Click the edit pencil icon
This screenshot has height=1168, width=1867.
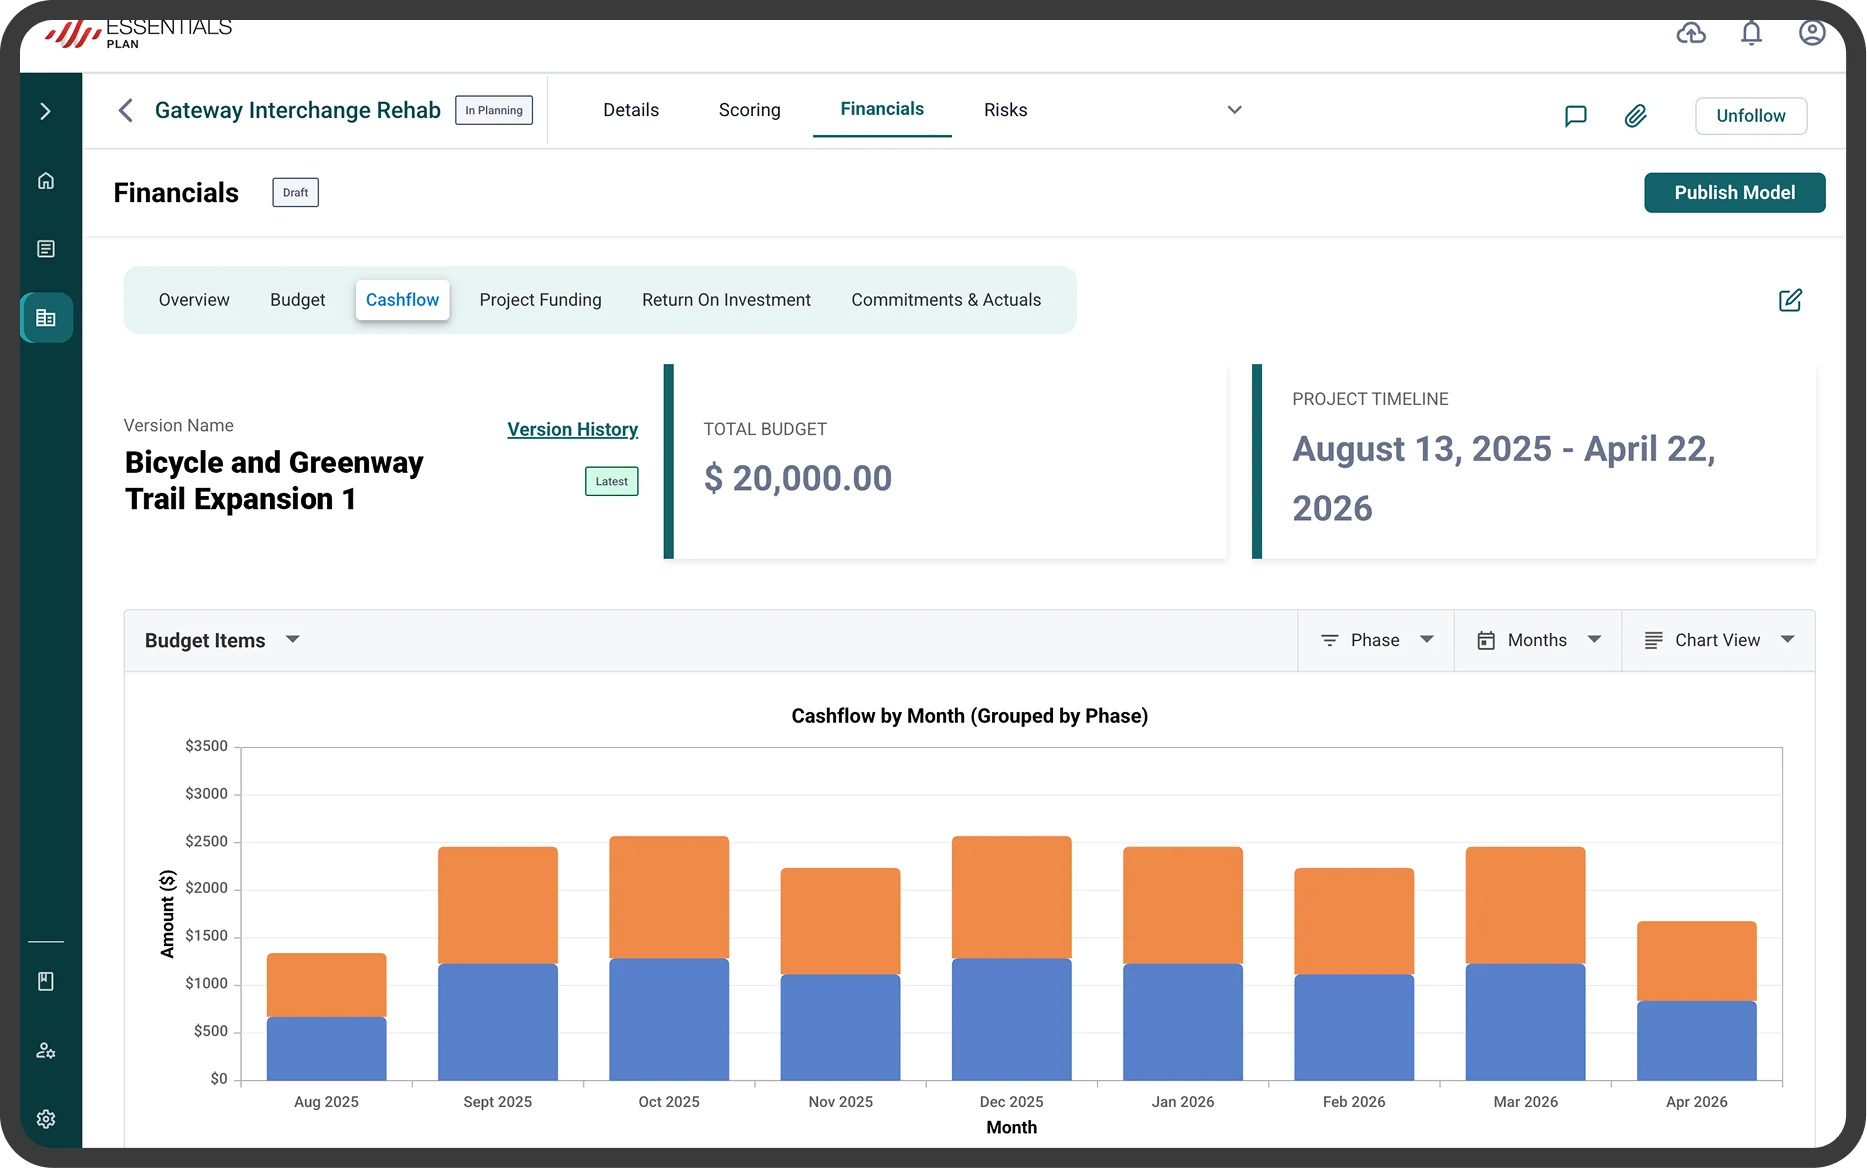1790,300
